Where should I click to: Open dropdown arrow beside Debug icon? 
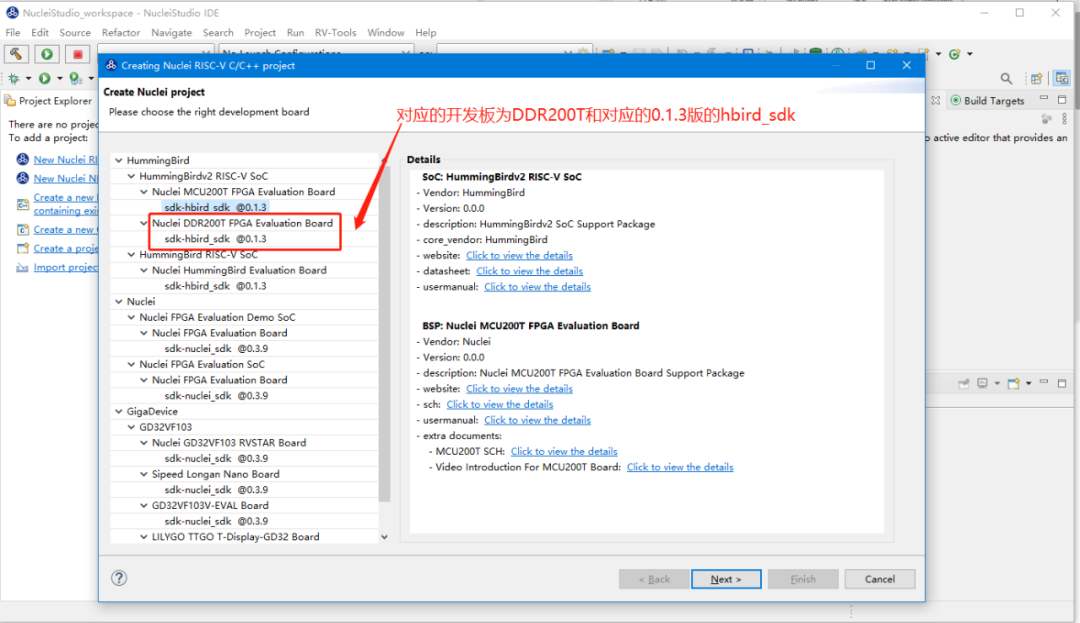[x=28, y=78]
